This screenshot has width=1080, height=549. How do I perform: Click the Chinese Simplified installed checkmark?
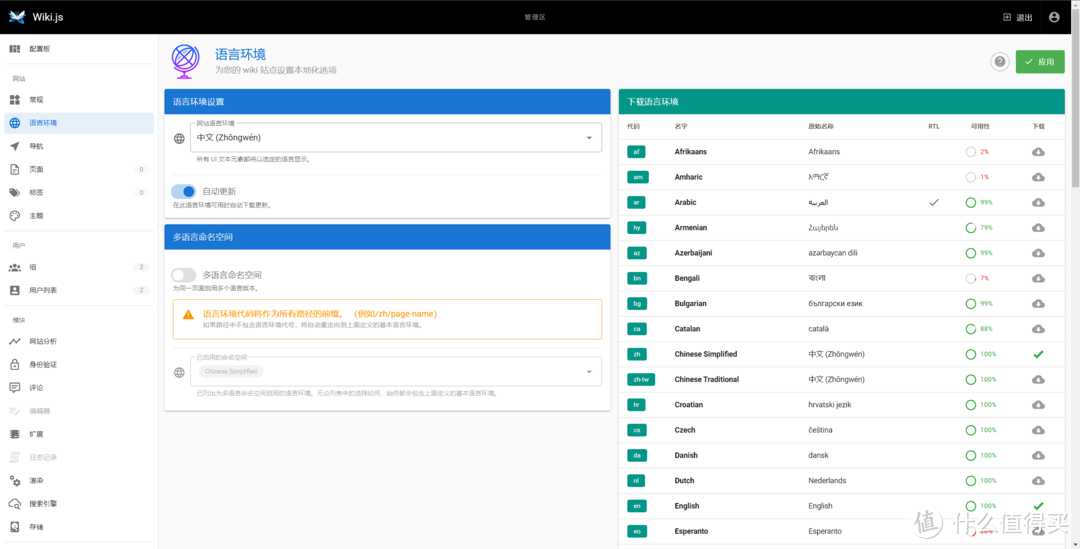pos(1038,354)
